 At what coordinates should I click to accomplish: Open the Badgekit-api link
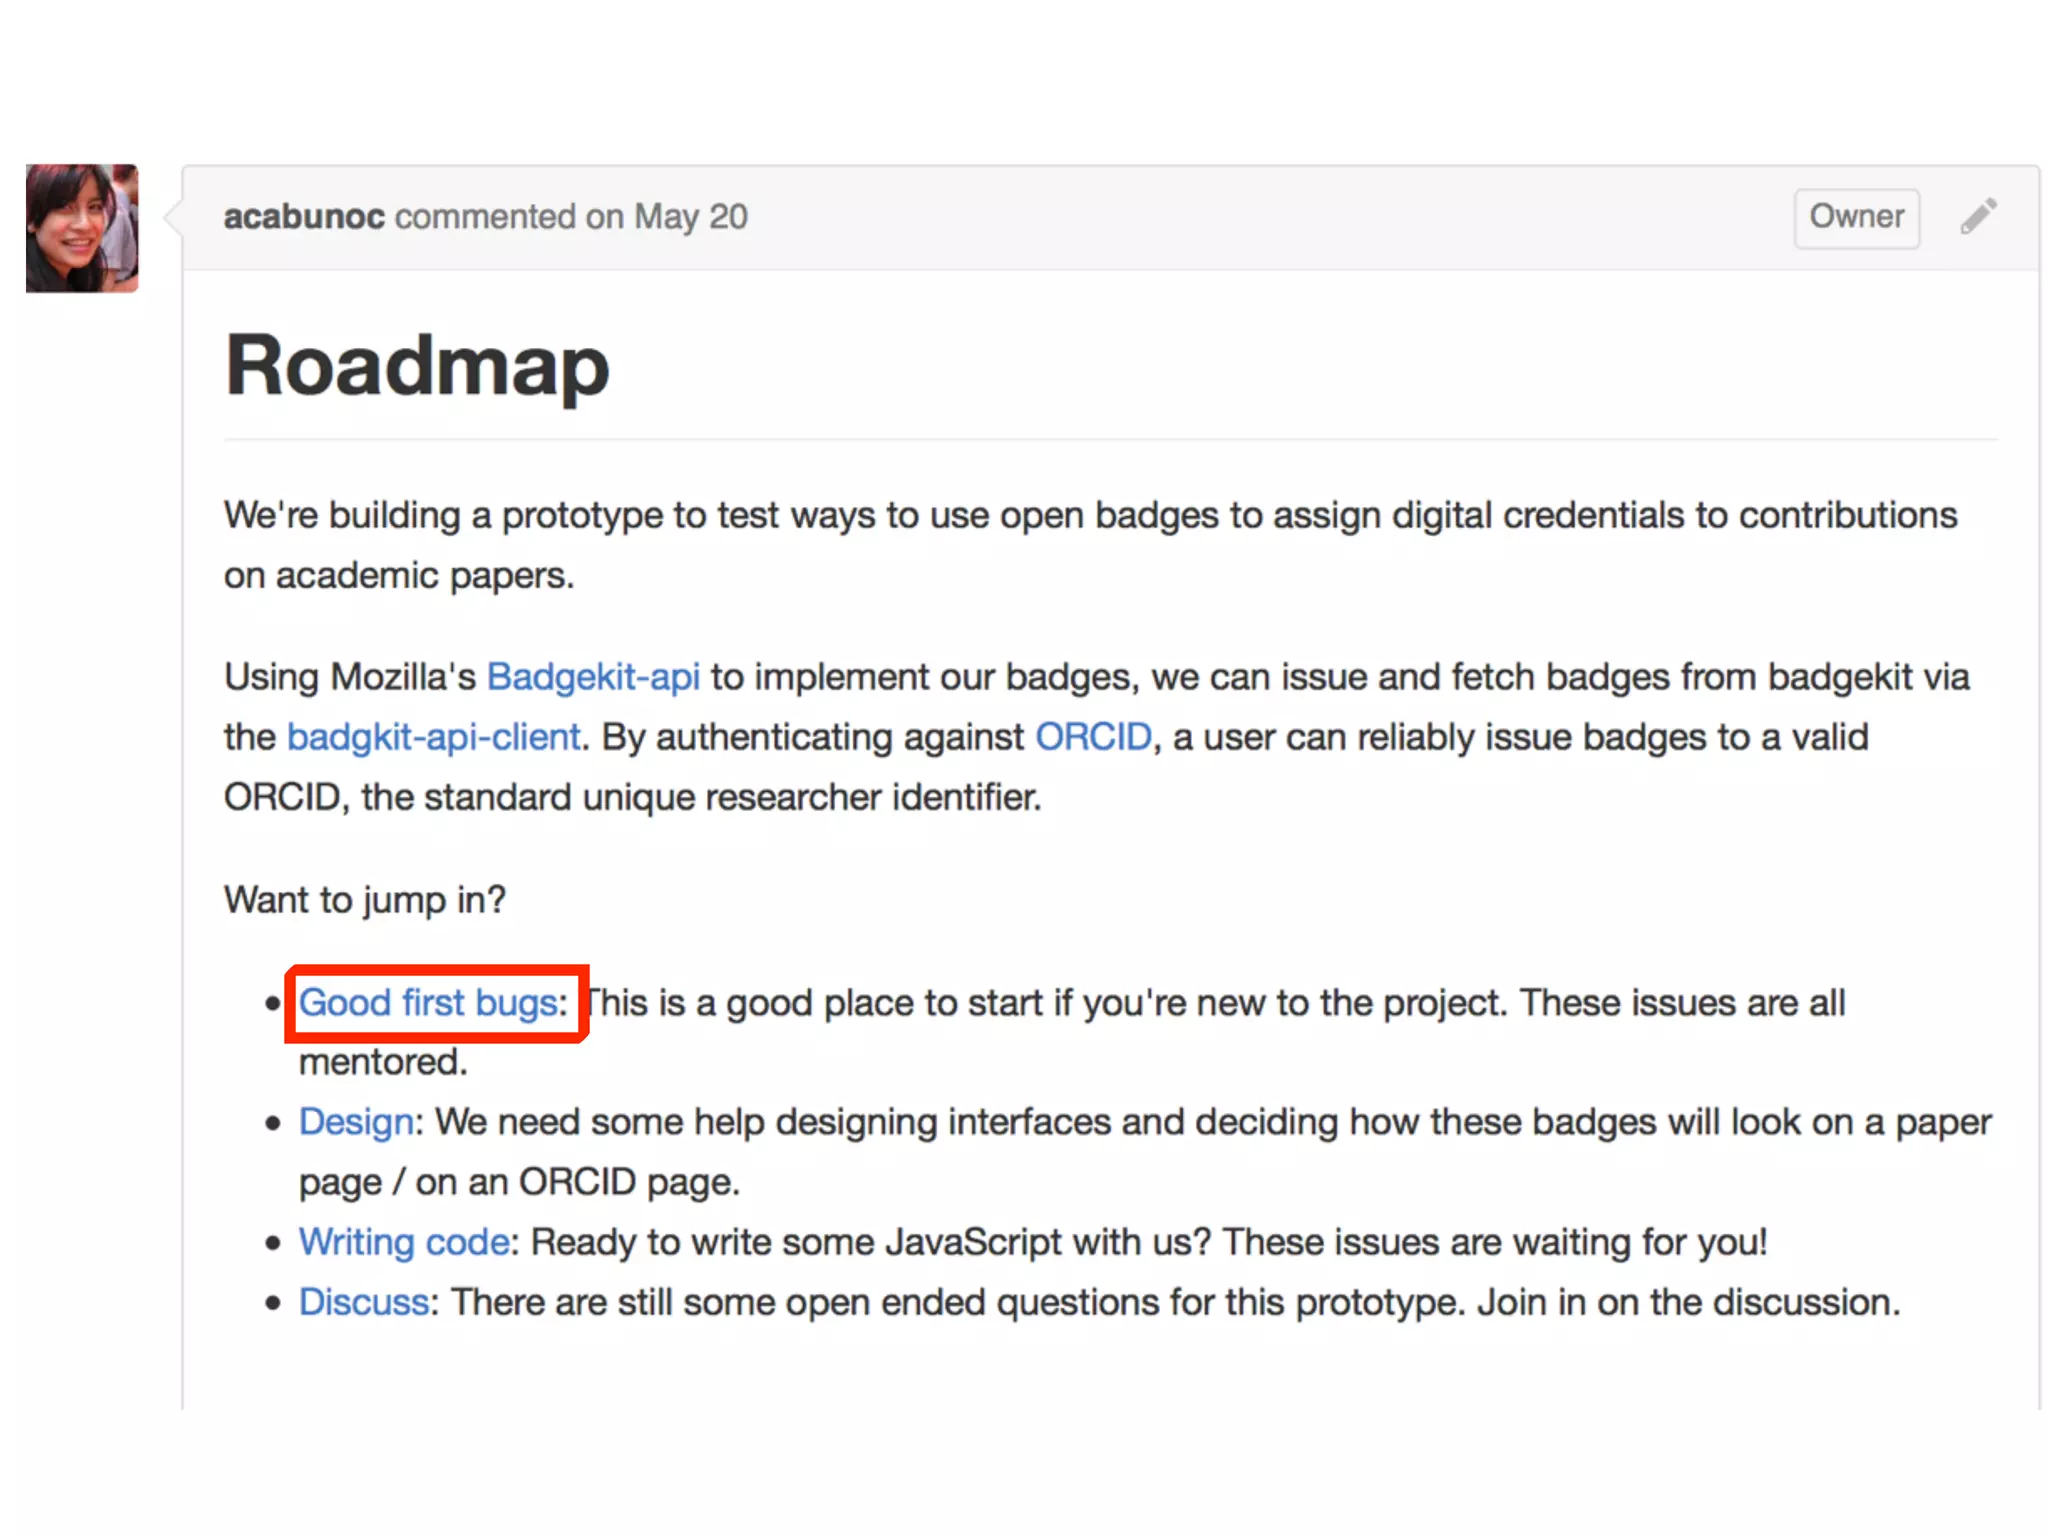[x=593, y=677]
